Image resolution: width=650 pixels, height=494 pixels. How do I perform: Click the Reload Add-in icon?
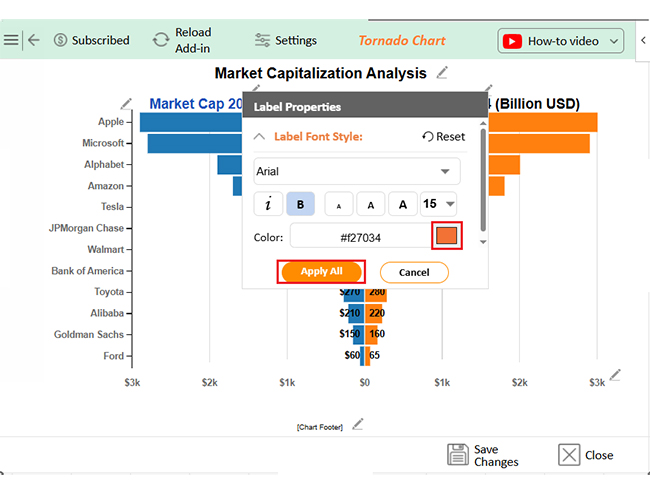[161, 40]
